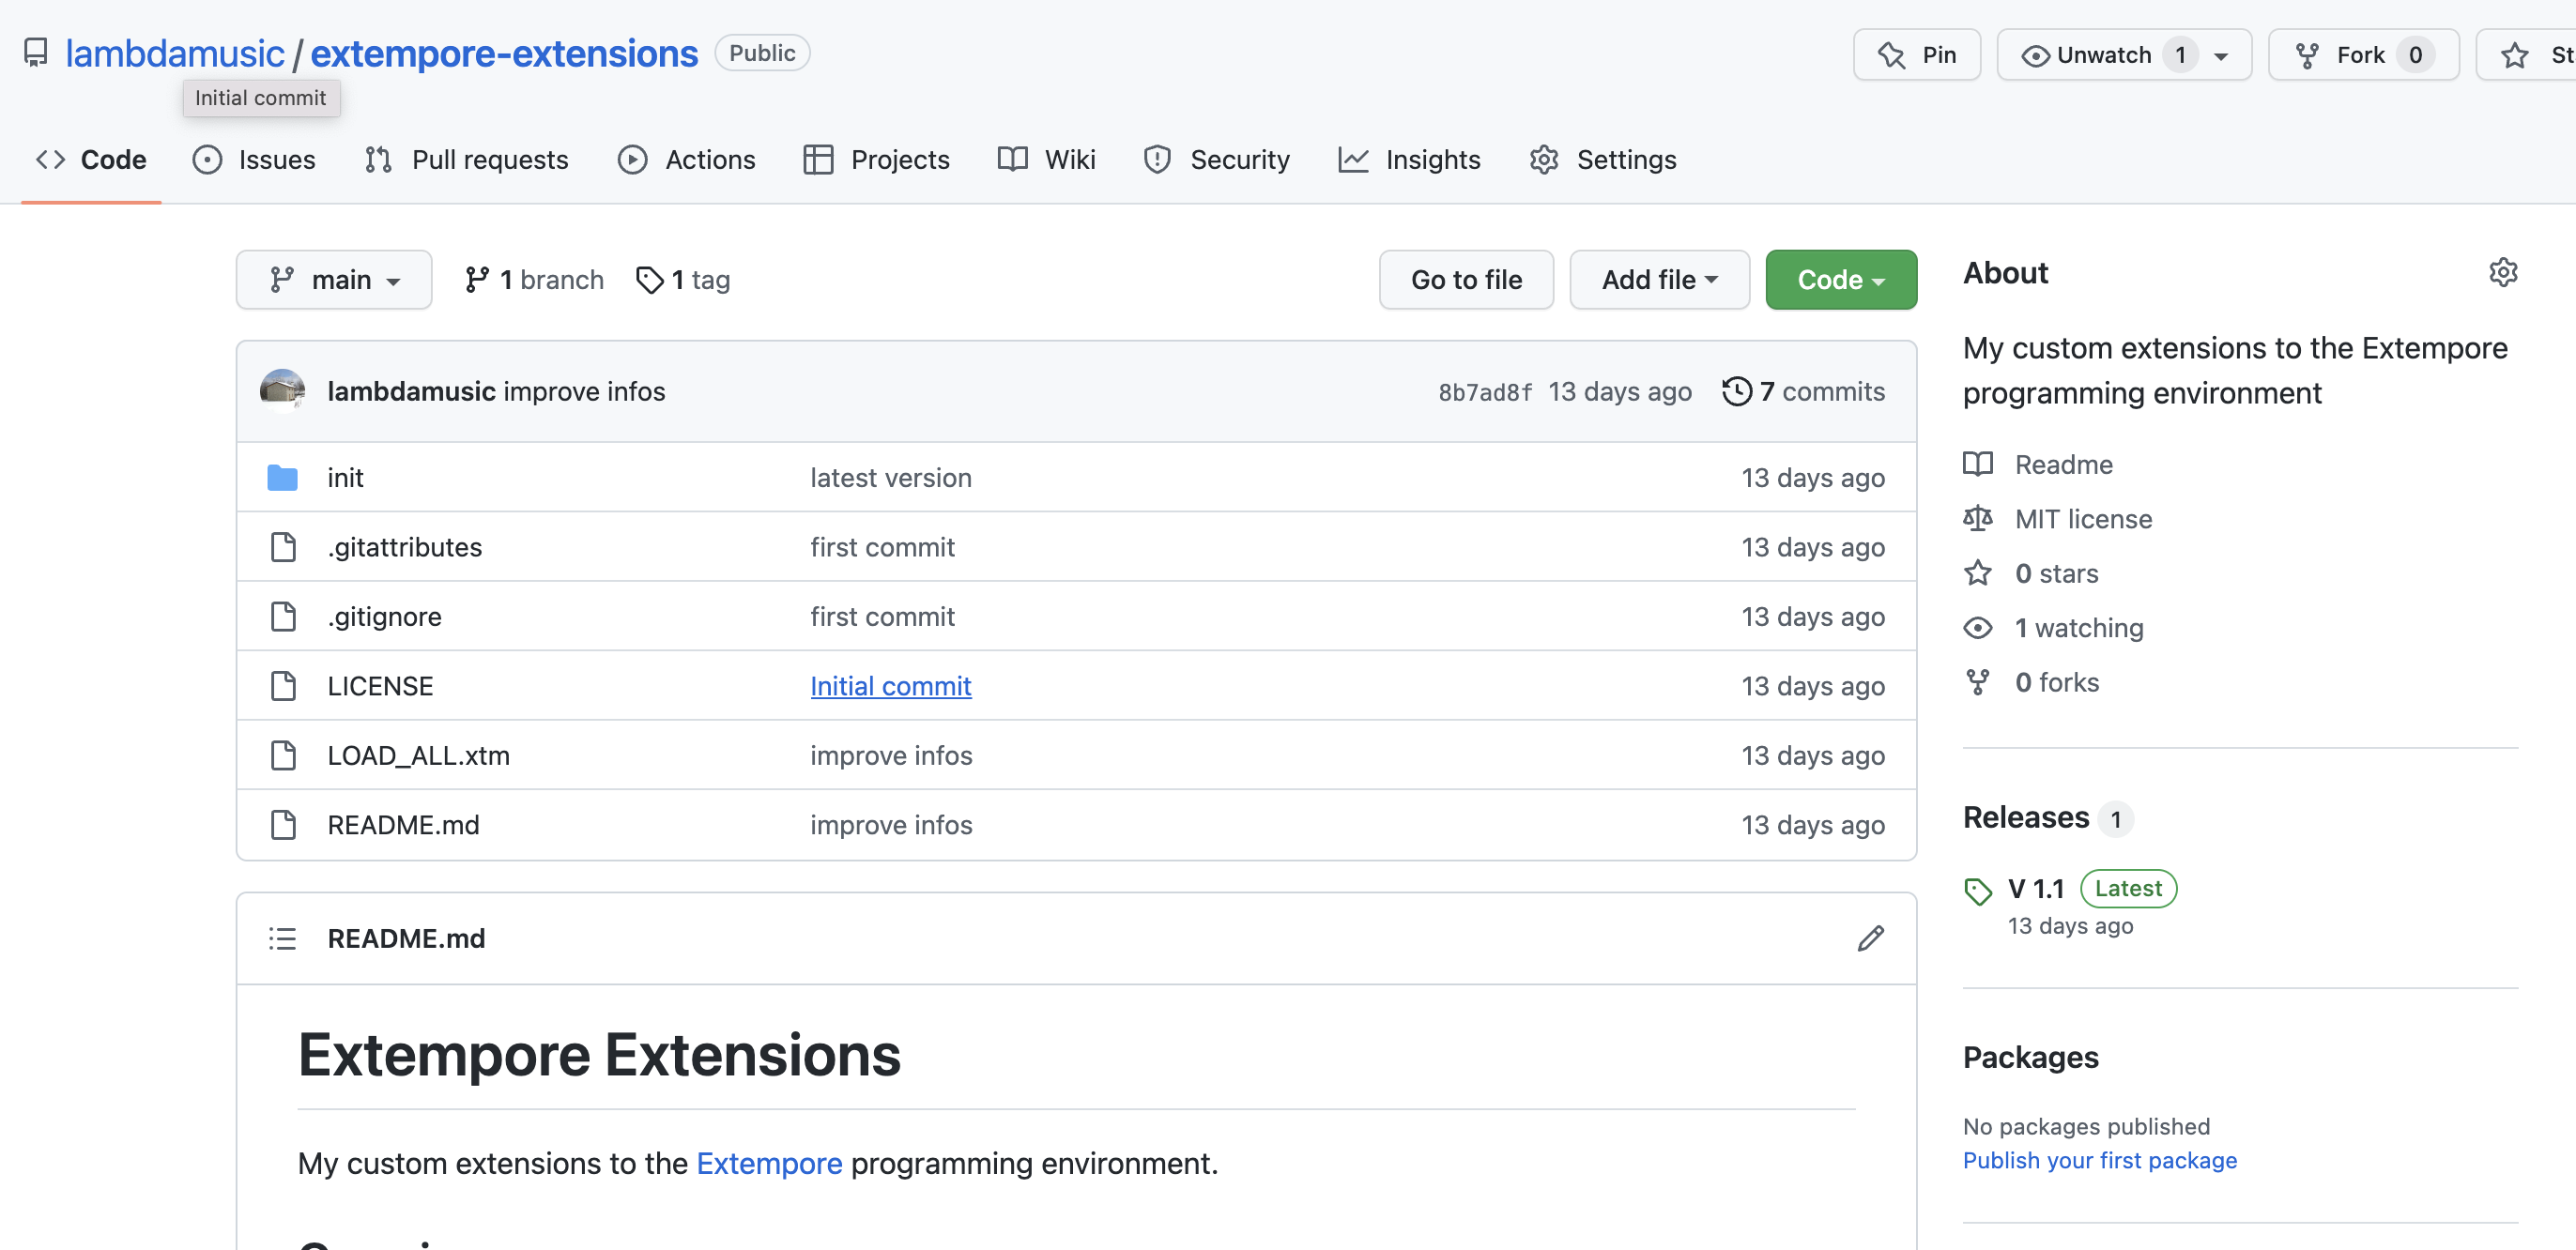
Task: Click the 0 forks link
Action: 2057,682
